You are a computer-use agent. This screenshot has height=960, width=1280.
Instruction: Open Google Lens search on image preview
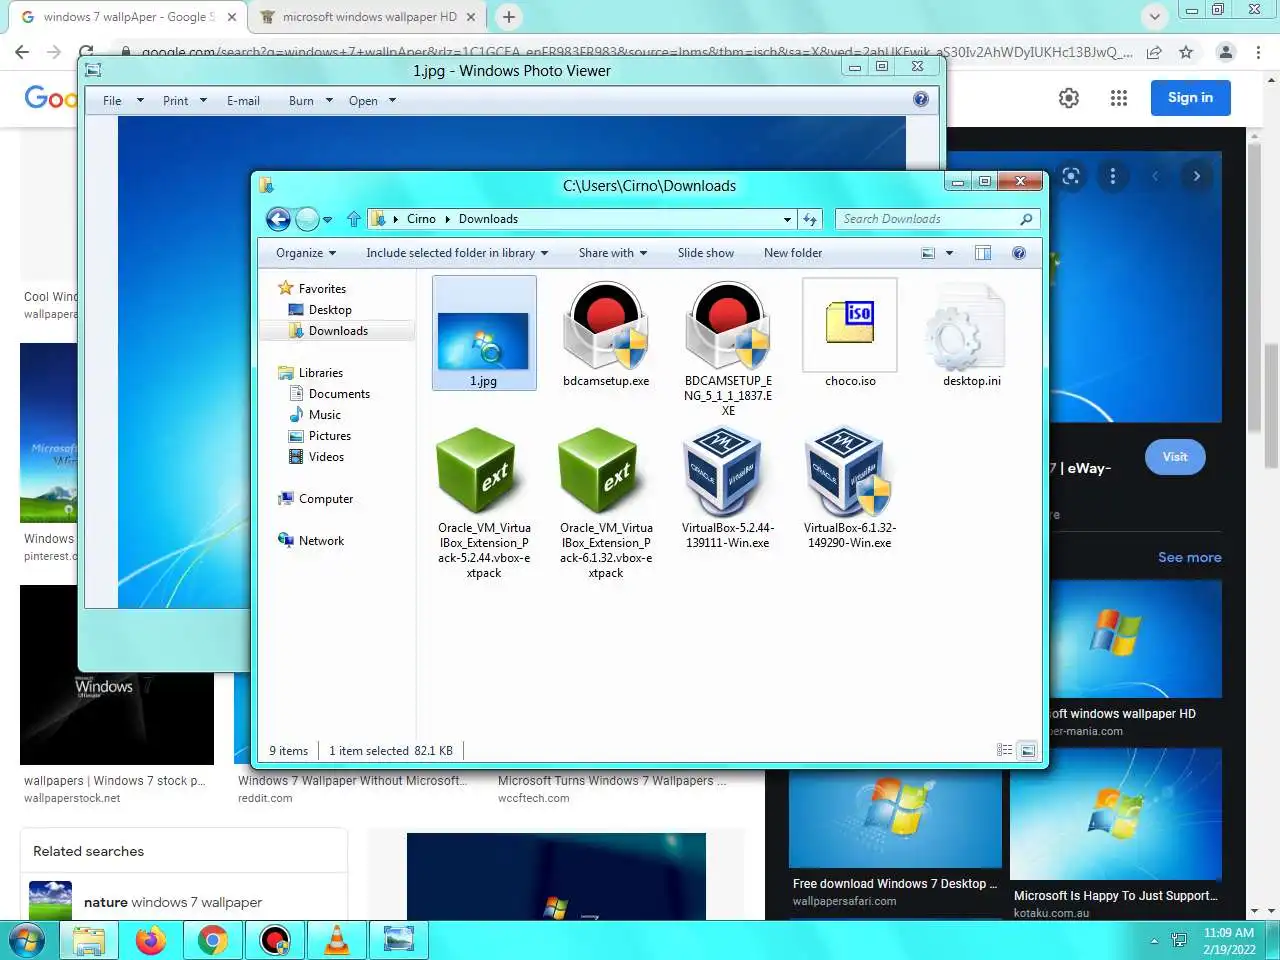pos(1071,176)
